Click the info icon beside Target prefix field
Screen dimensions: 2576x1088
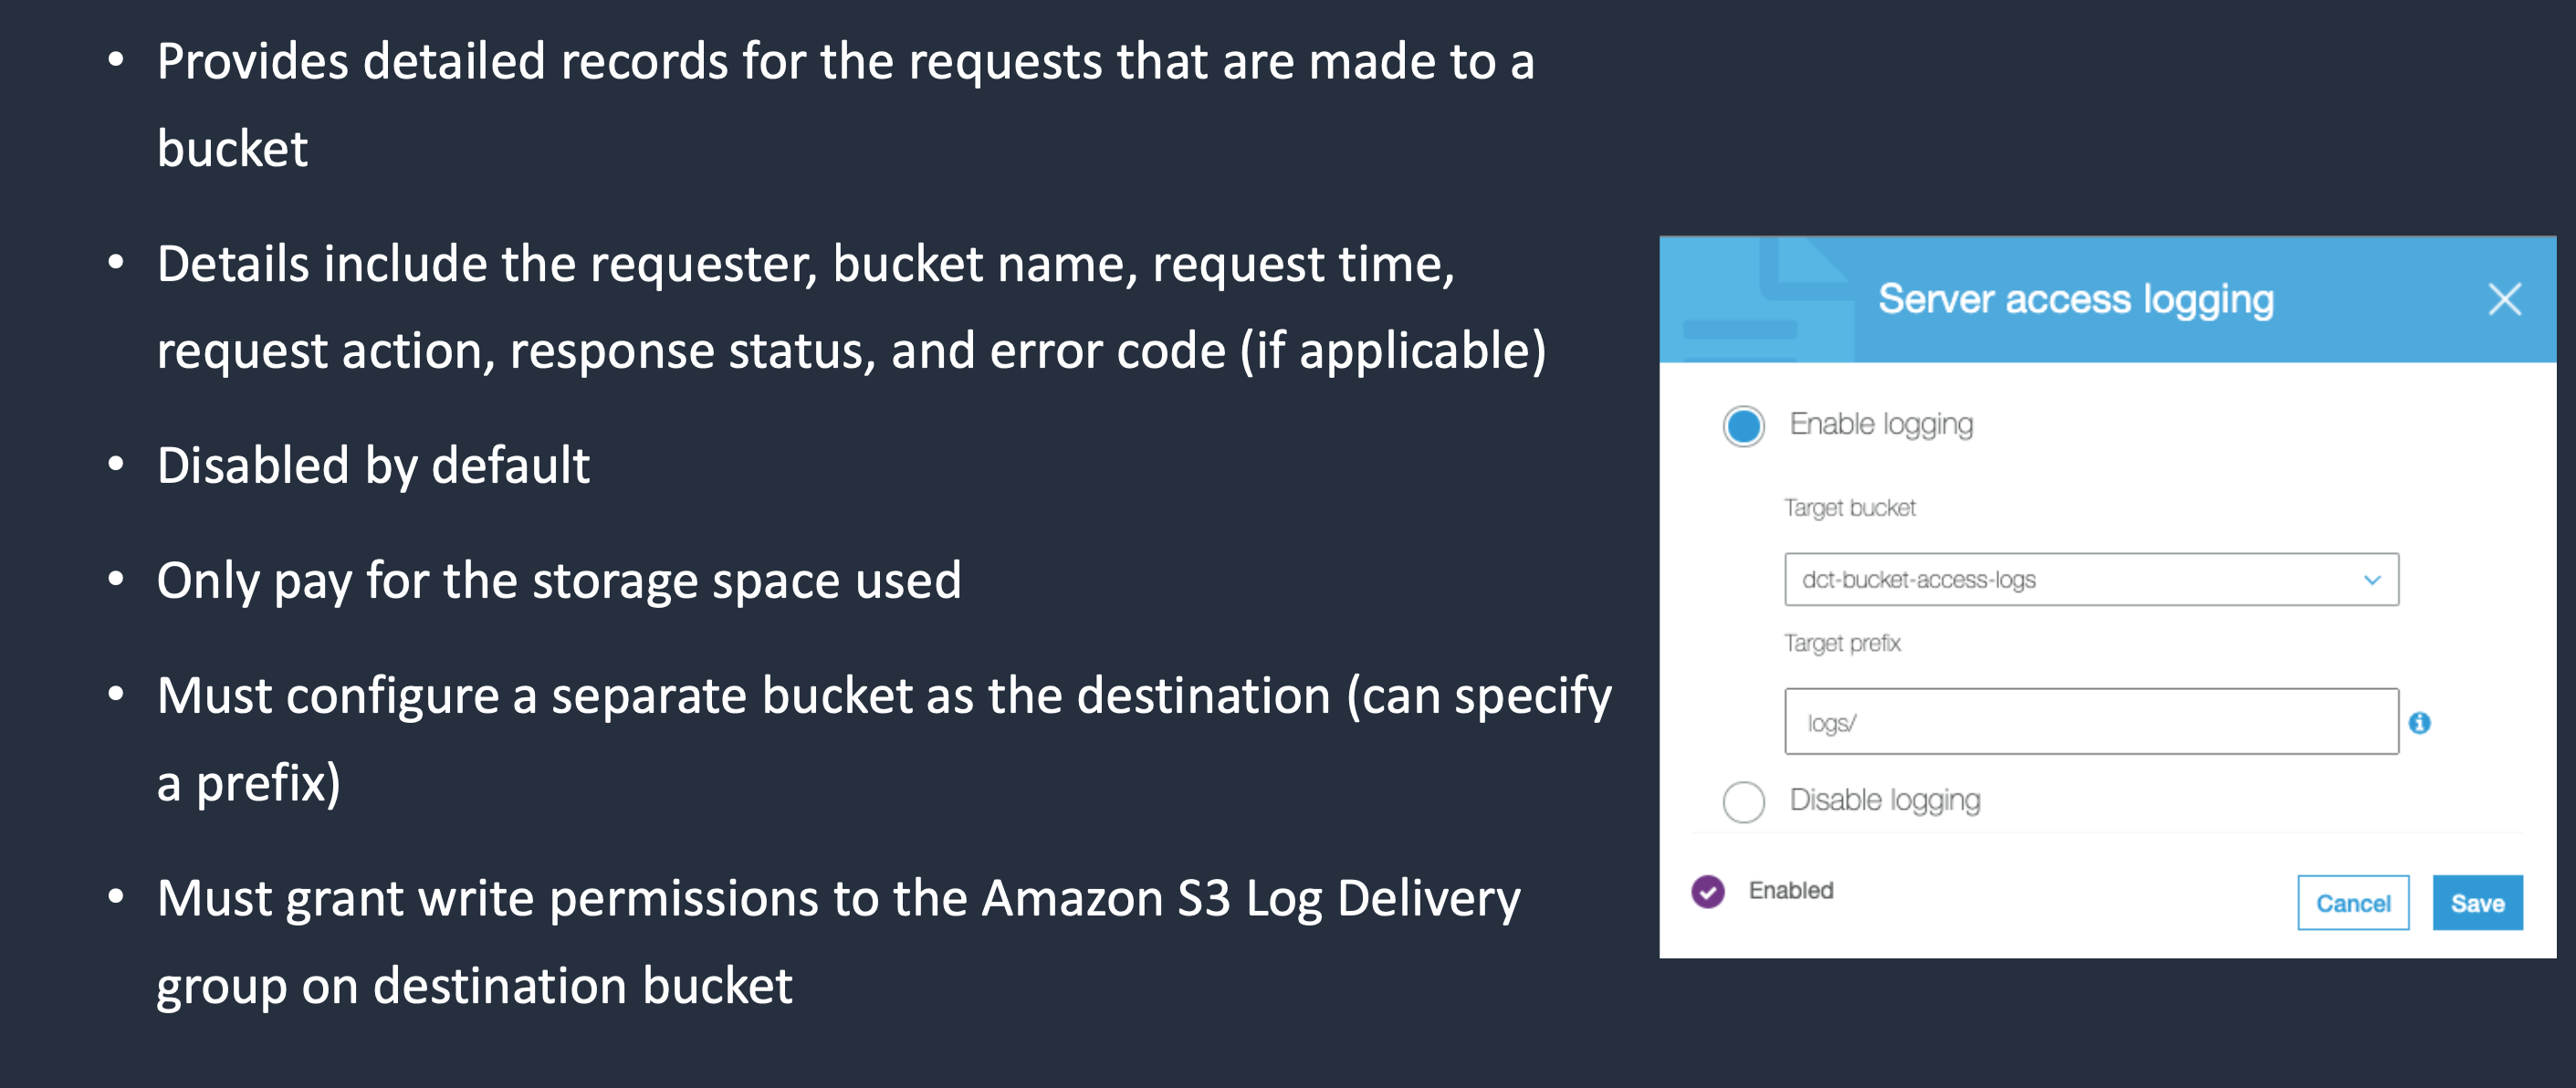pos(2419,722)
